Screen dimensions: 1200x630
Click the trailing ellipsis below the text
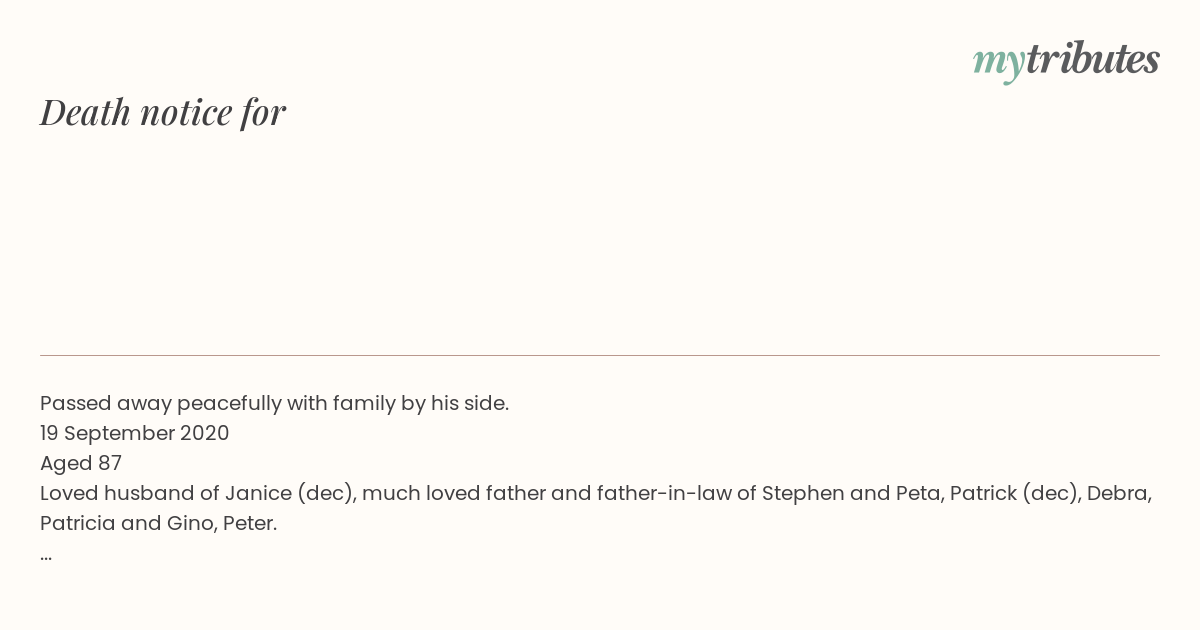coord(46,557)
